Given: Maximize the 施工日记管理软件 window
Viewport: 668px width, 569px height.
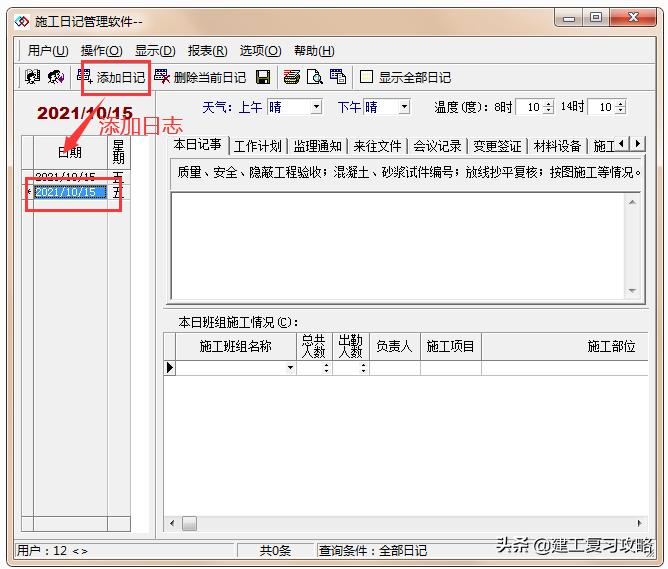Looking at the screenshot, I should point(596,18).
